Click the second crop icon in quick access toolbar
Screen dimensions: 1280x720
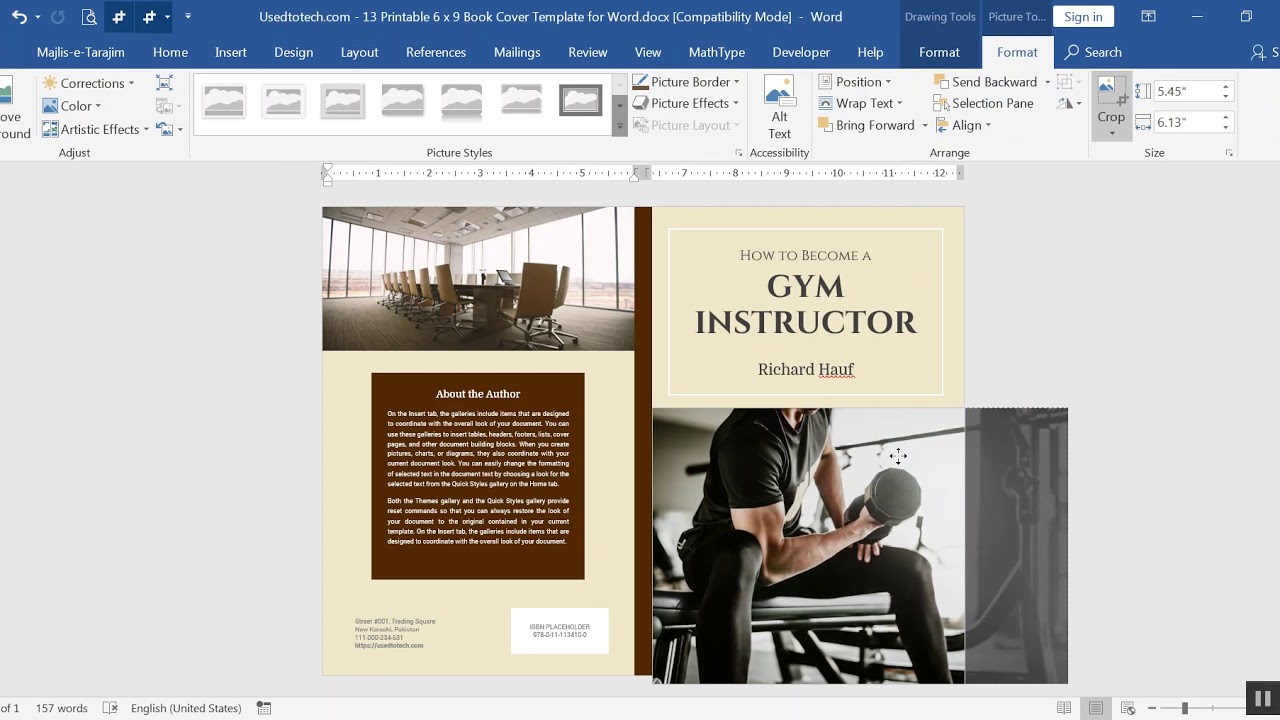coord(149,17)
